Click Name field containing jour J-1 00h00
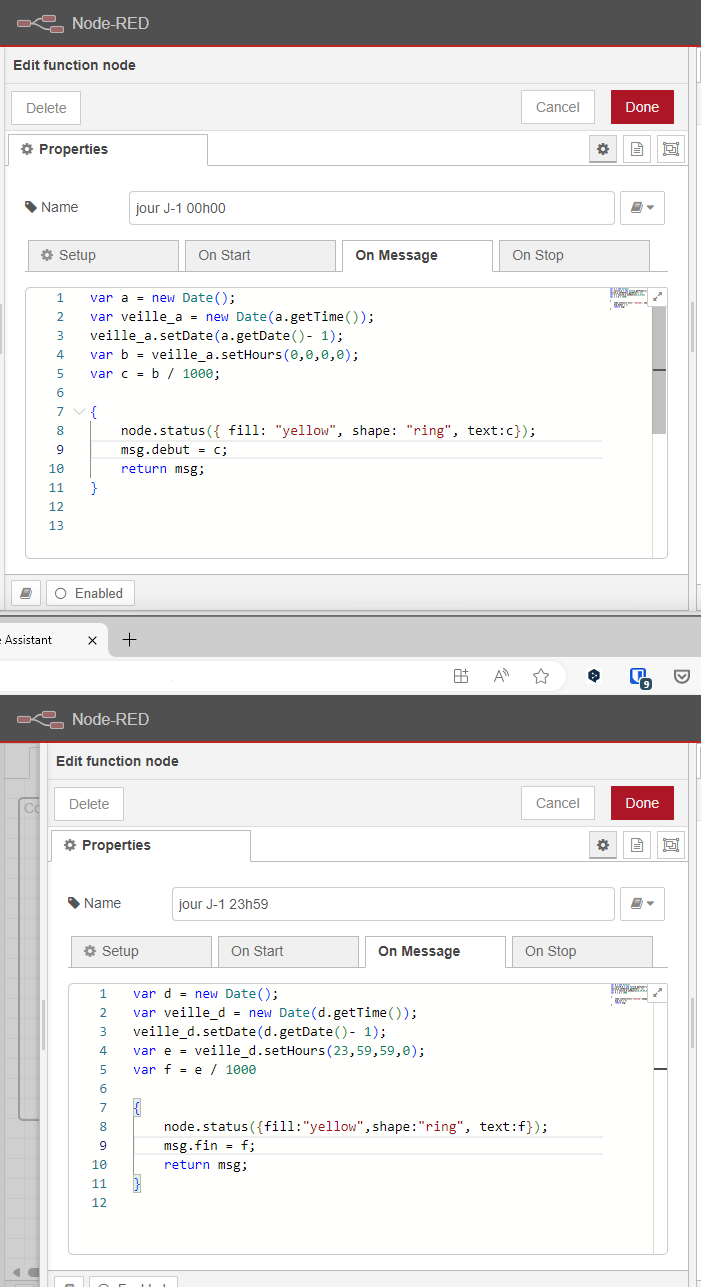This screenshot has width=701, height=1287. [371, 208]
